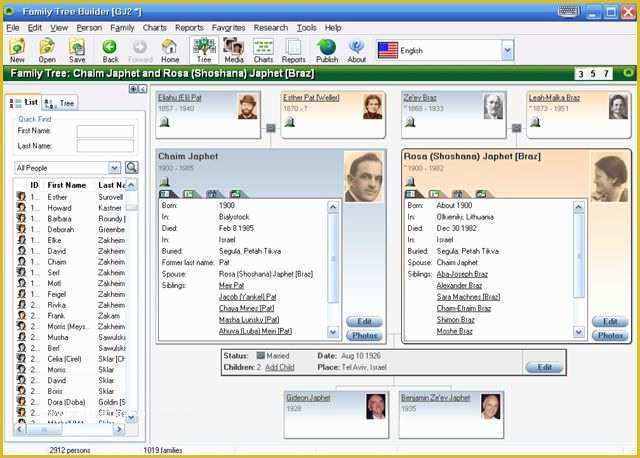640x458 pixels.
Task: Edit Rosa (Shoshana) Japhet's details
Action: coord(610,321)
